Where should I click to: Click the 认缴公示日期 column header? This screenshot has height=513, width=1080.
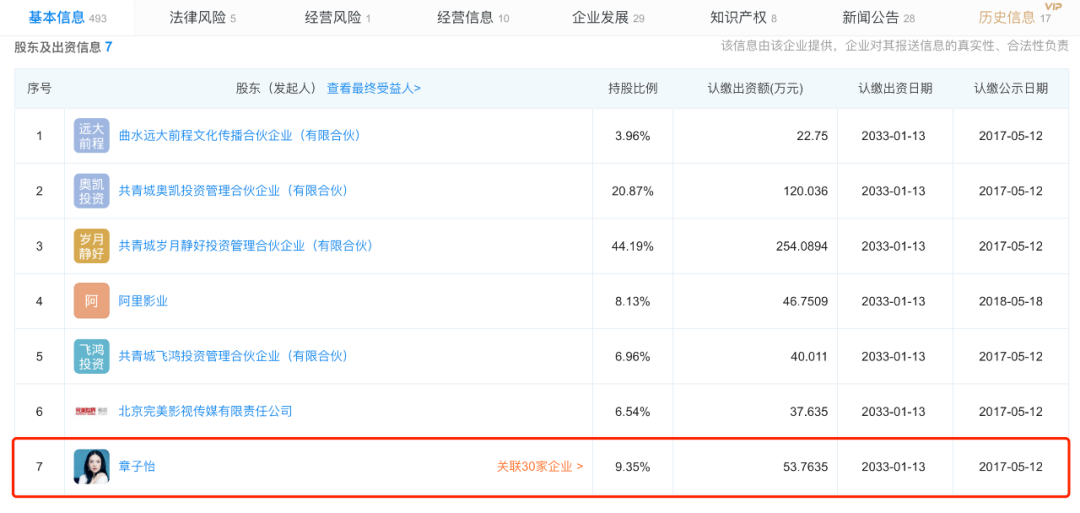(1010, 88)
